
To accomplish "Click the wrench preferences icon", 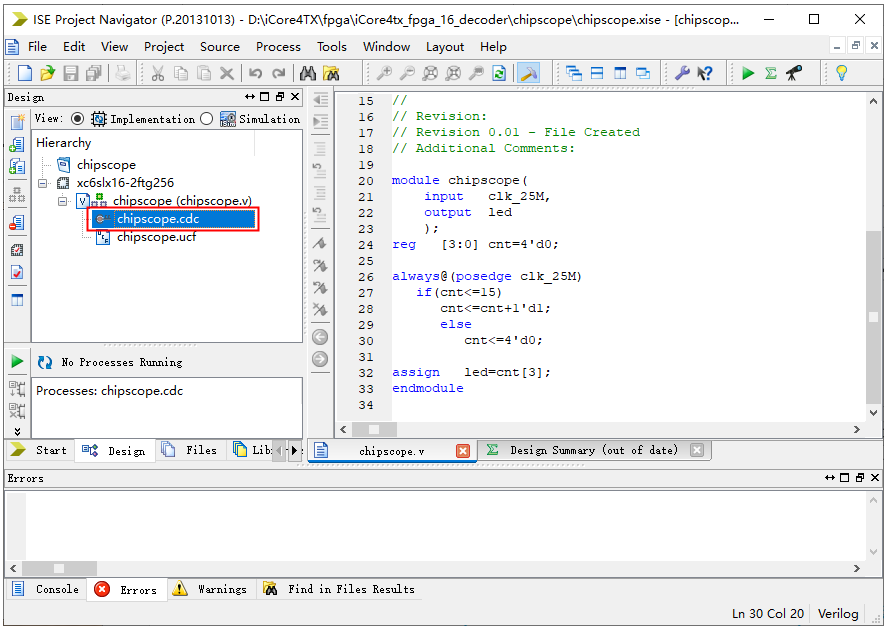I will 683,73.
